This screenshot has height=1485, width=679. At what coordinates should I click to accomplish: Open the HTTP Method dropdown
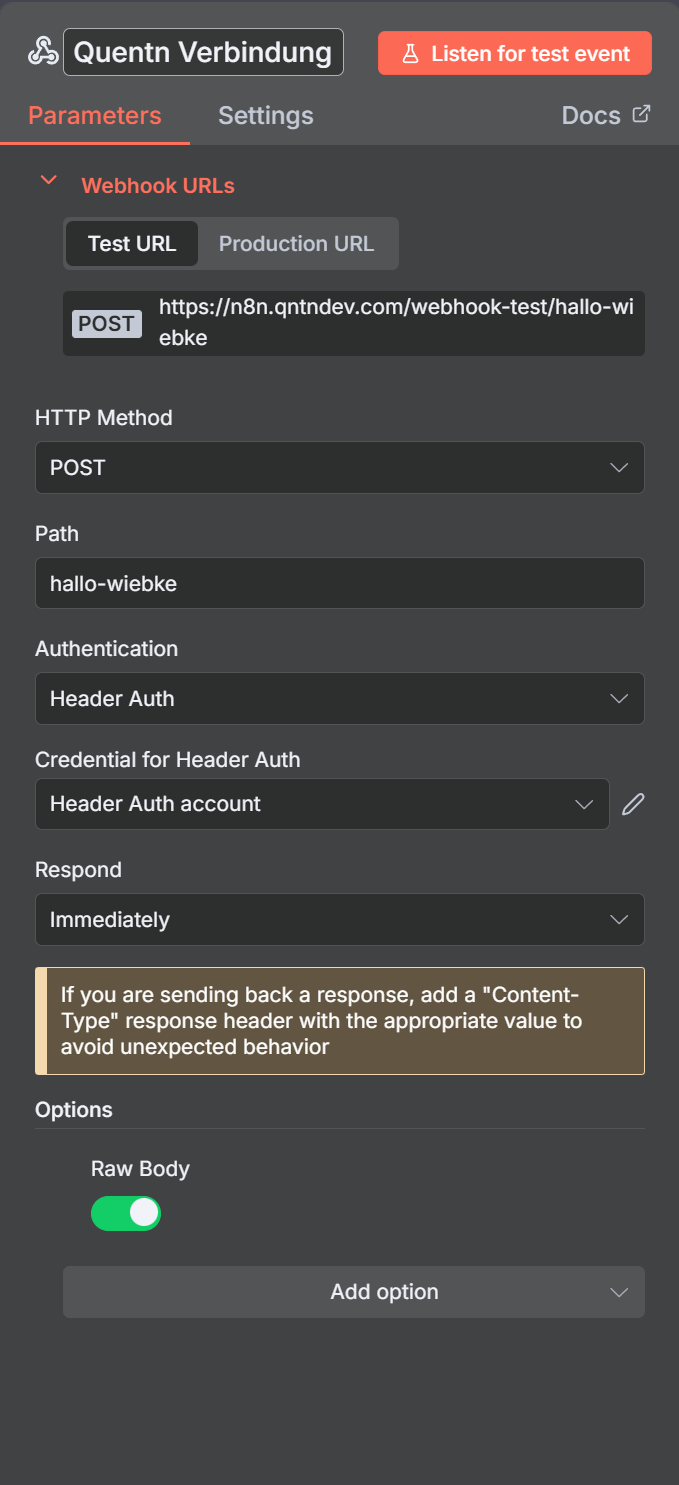339,468
